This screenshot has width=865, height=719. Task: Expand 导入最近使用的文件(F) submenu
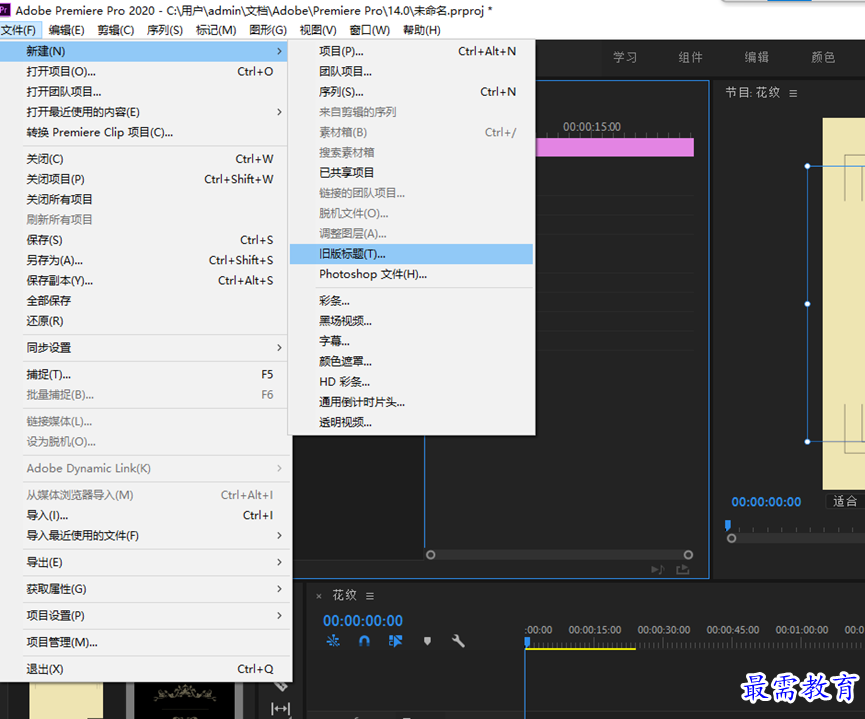click(x=144, y=535)
